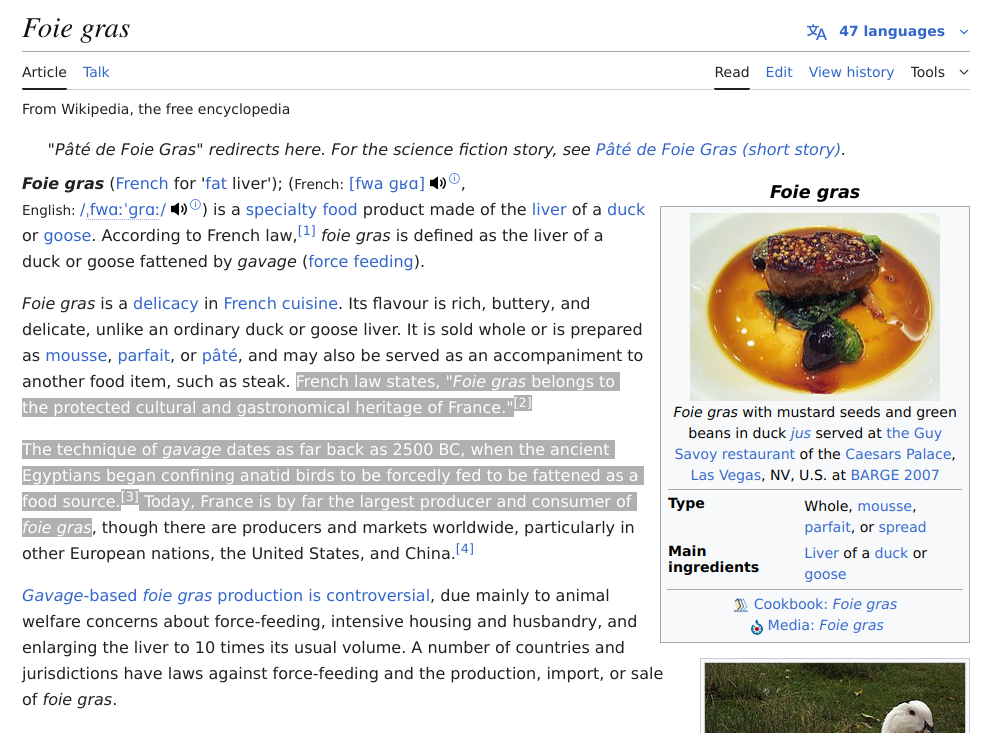
Task: Expand the 47 languages dropdown chevron
Action: tap(964, 32)
